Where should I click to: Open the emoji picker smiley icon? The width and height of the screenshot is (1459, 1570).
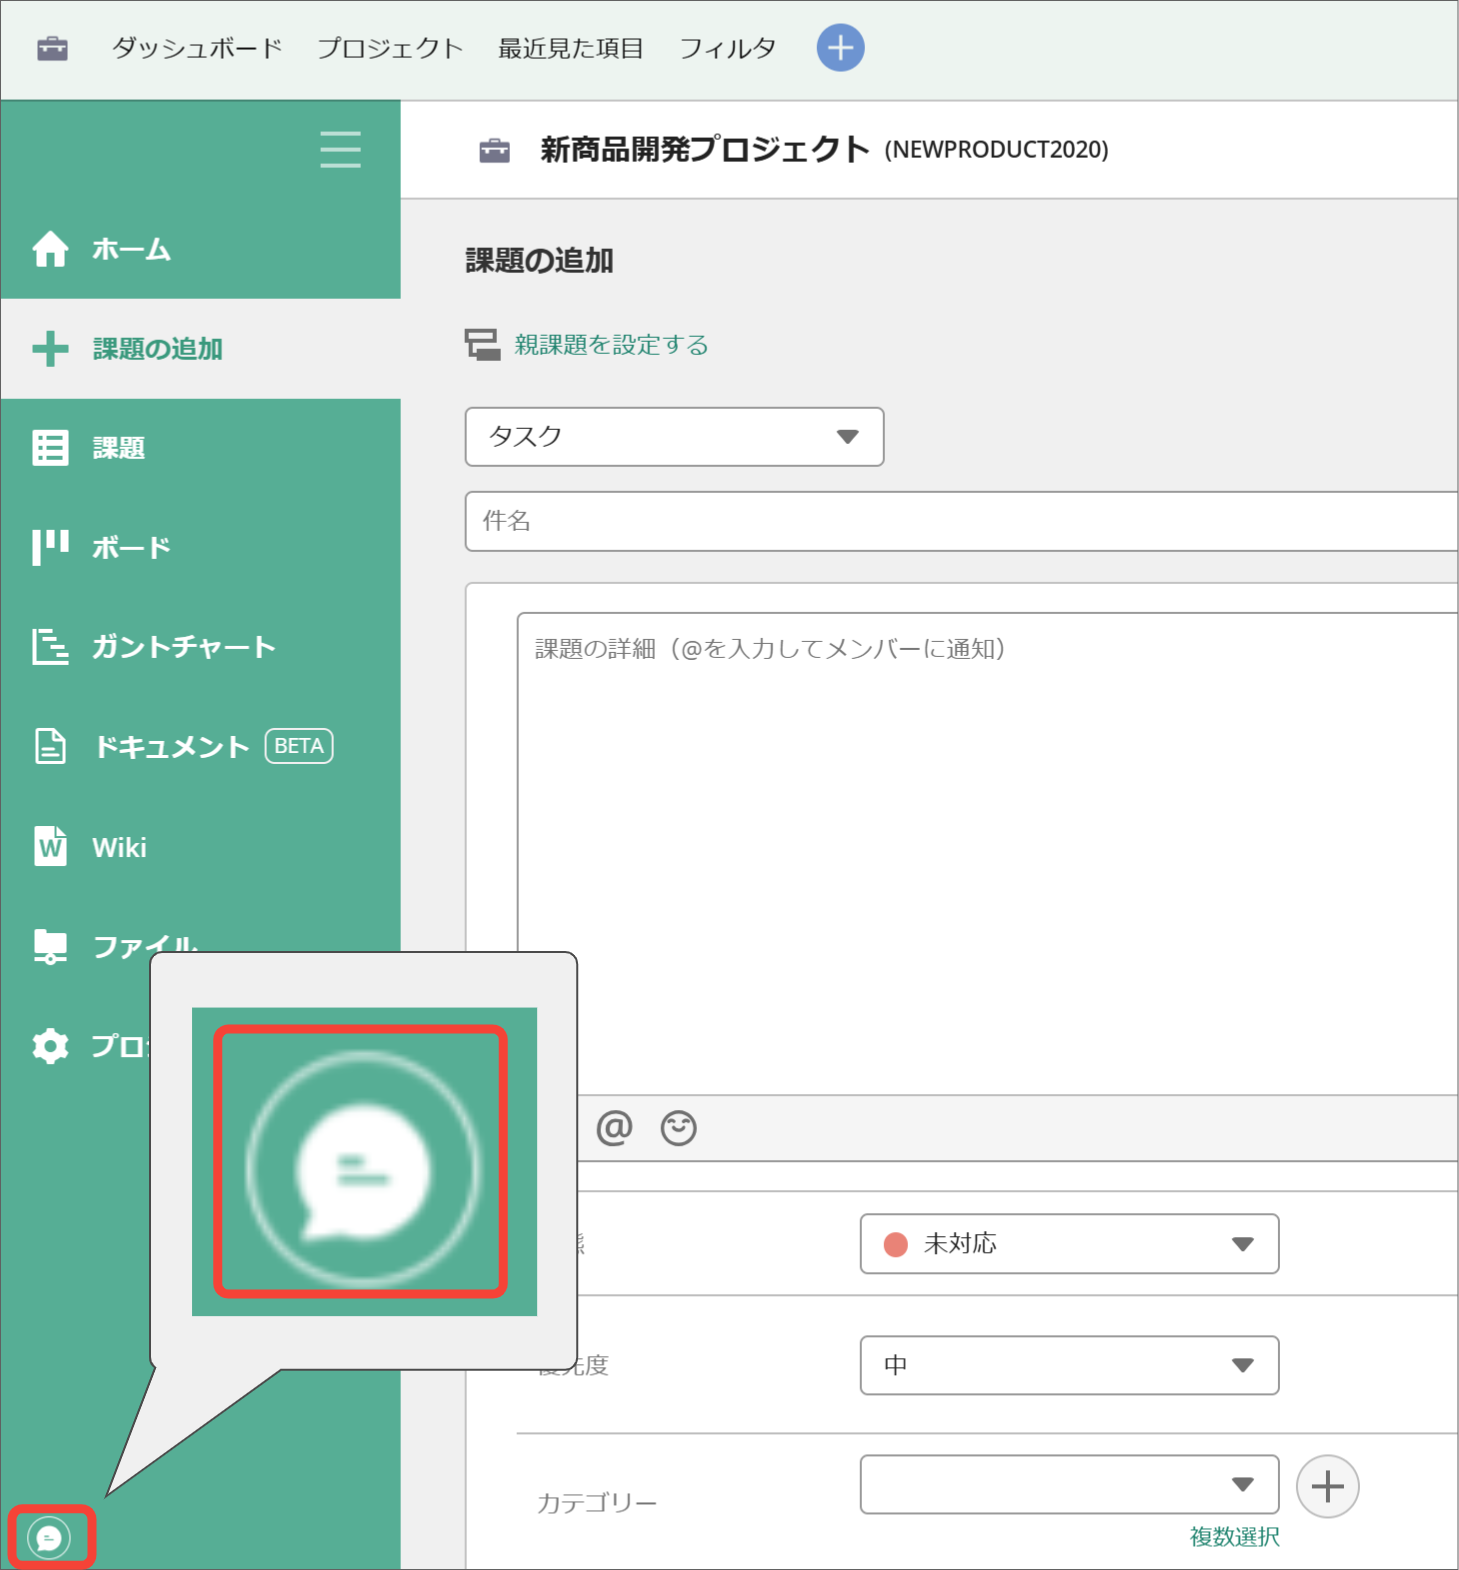coord(678,1128)
